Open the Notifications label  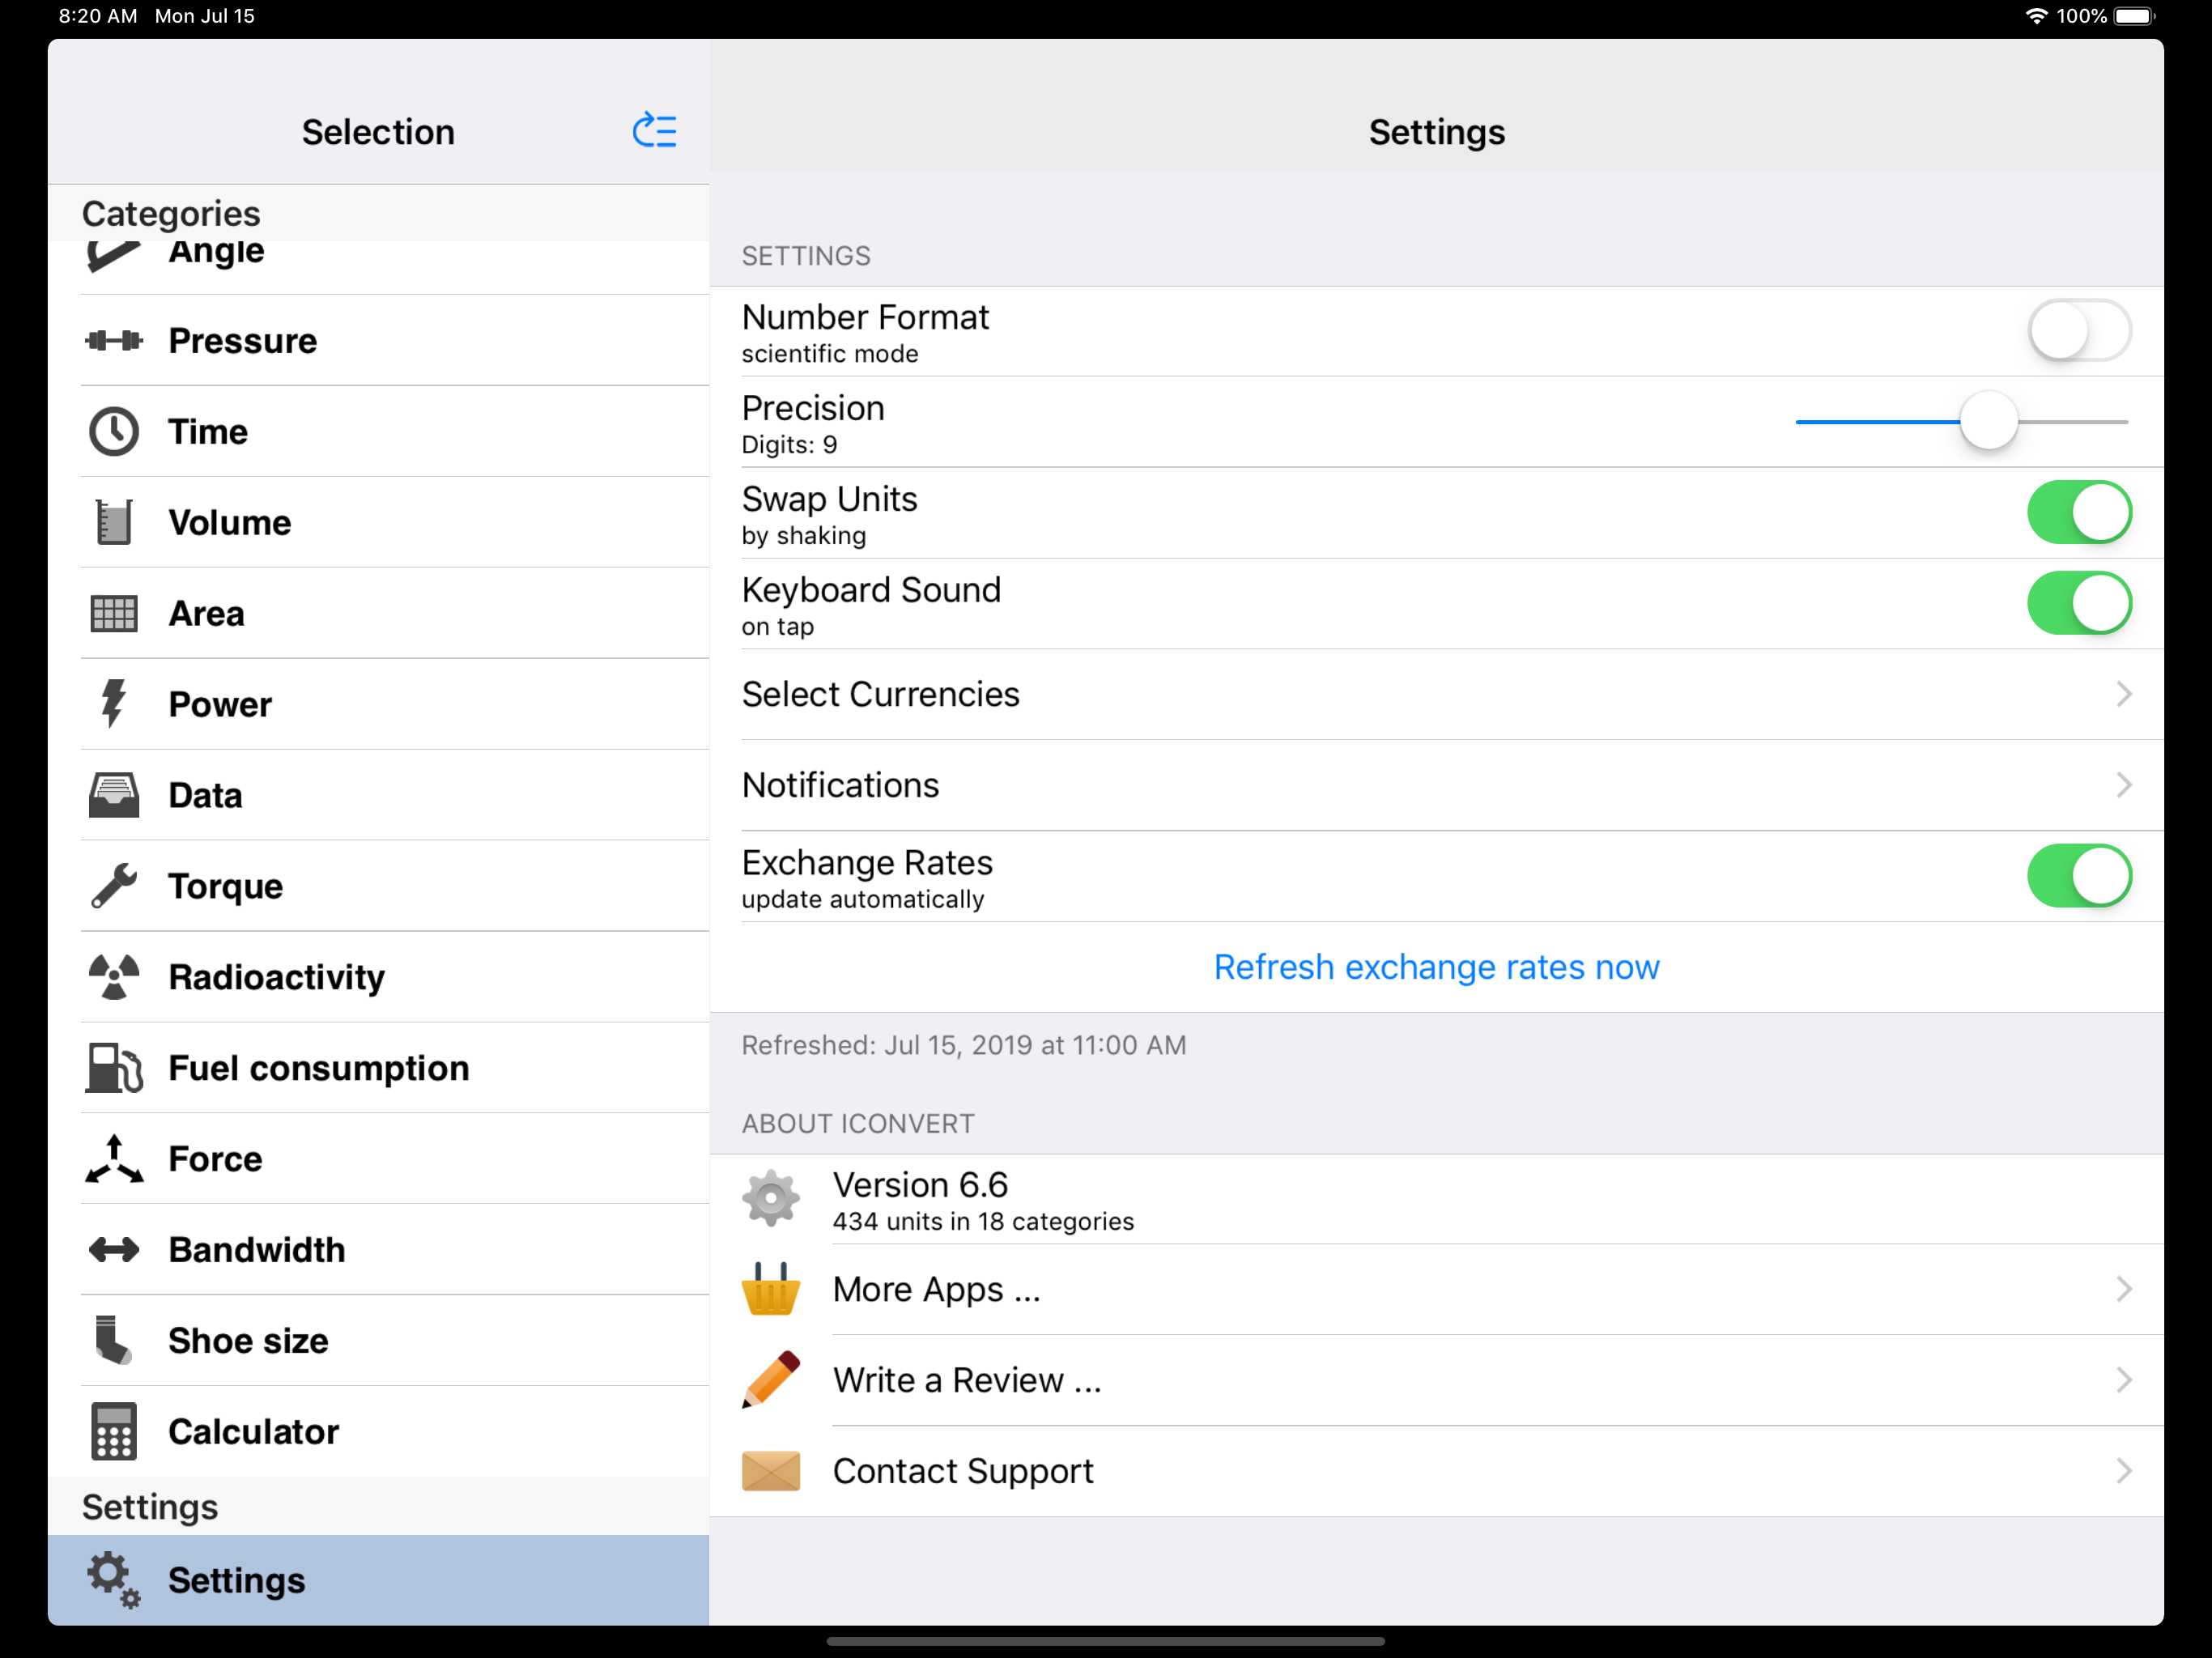[x=840, y=785]
